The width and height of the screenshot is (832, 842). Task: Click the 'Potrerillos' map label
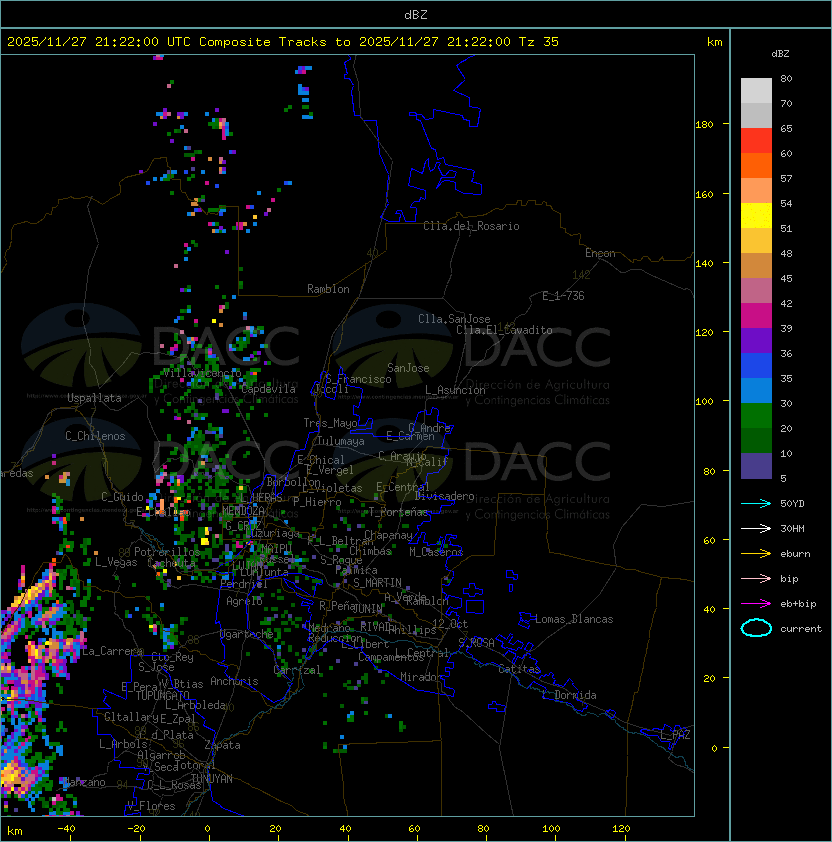pyautogui.click(x=167, y=552)
